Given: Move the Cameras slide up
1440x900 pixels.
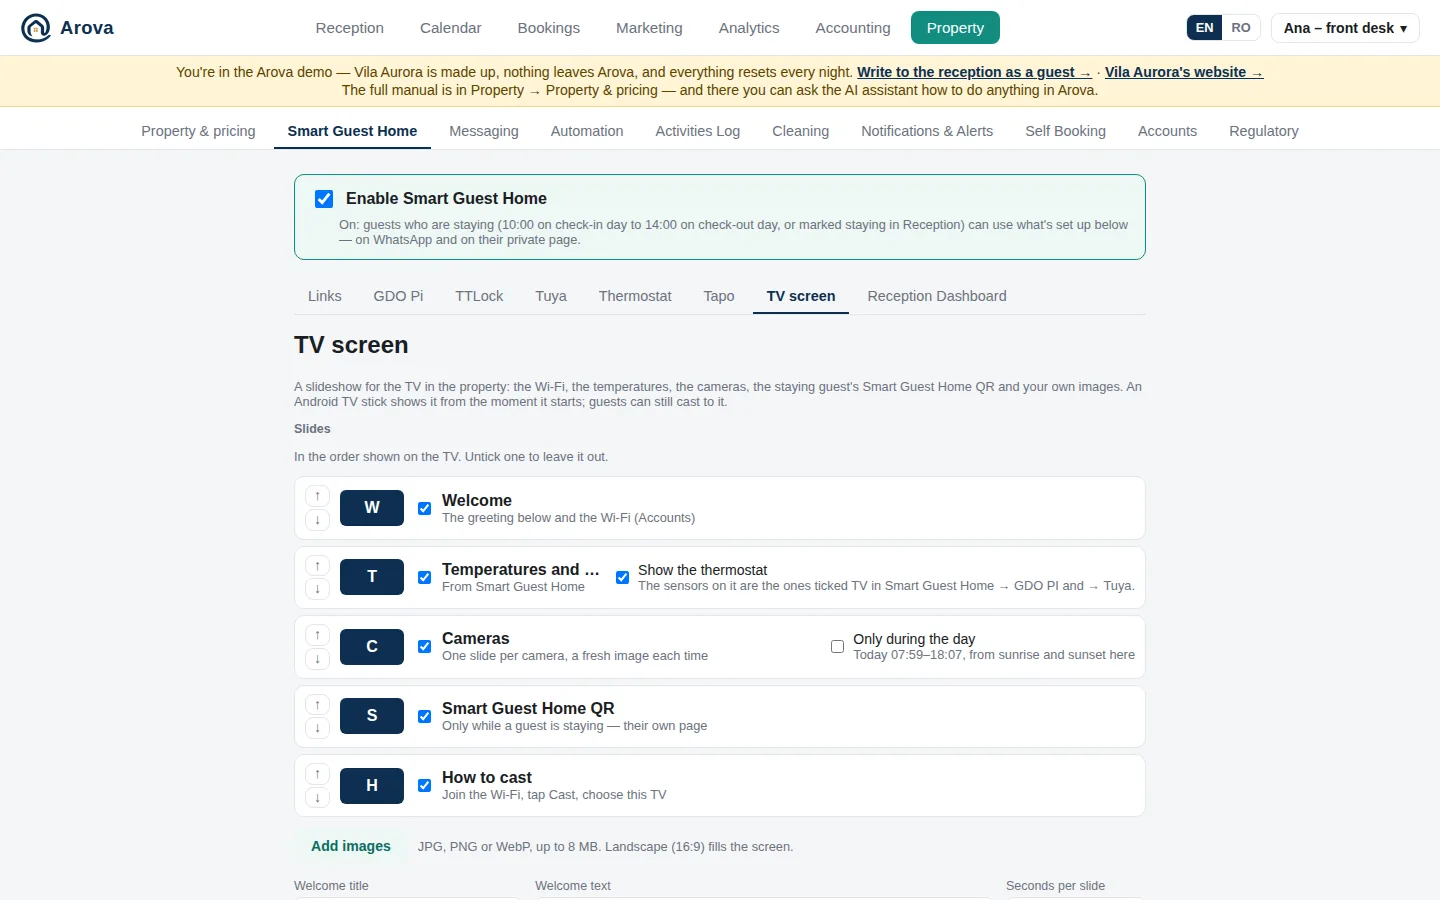Looking at the screenshot, I should point(317,635).
